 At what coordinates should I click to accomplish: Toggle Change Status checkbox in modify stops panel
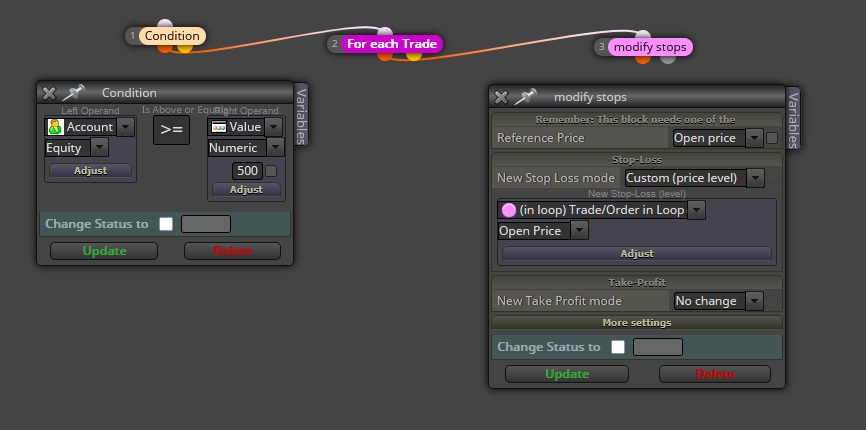[618, 347]
